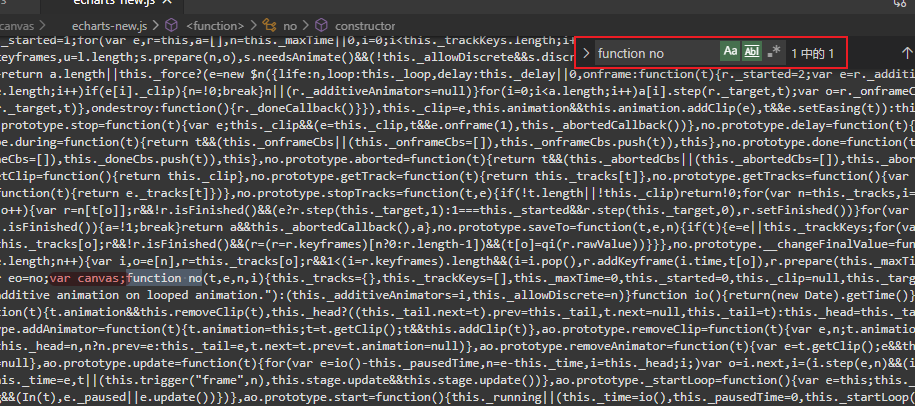
Task: Open '<function>' breadcrumb symbol
Action: tap(215, 26)
